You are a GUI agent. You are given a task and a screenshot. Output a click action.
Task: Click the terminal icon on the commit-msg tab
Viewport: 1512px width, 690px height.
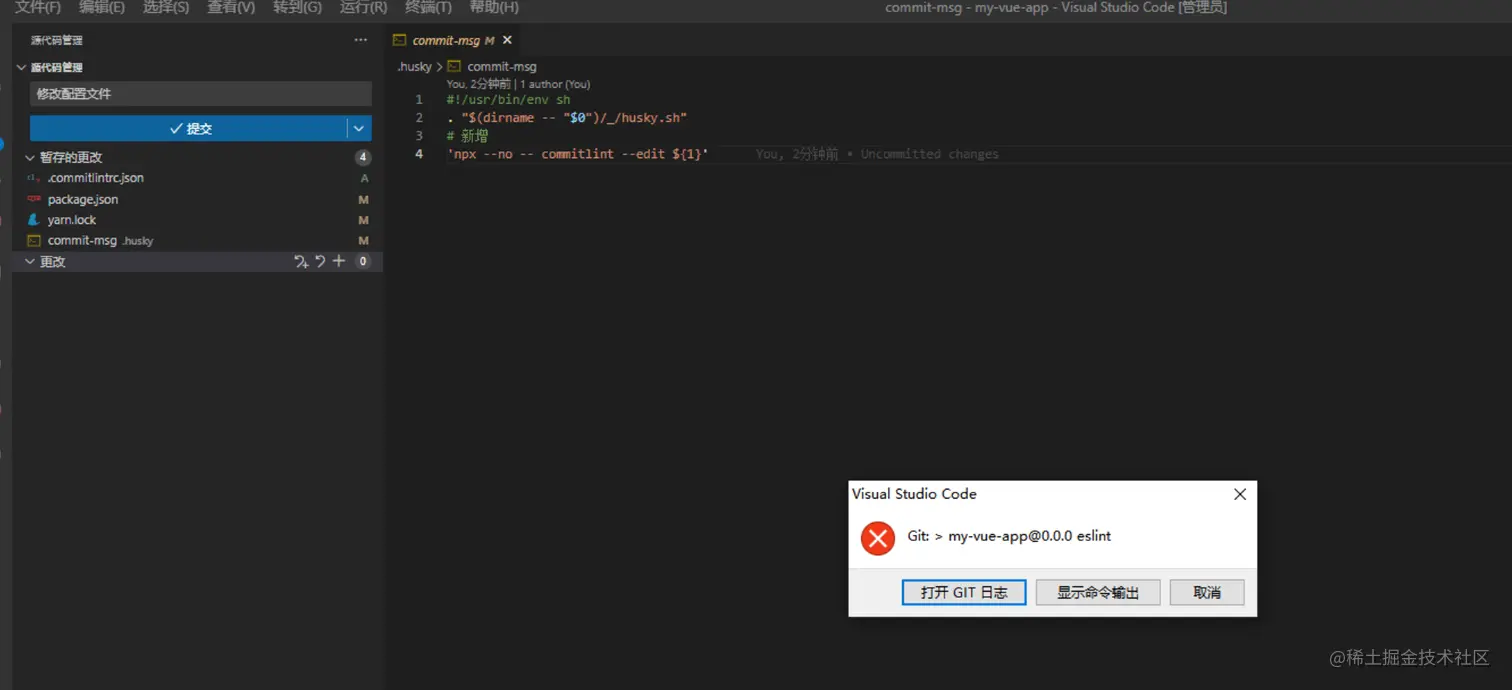[400, 40]
